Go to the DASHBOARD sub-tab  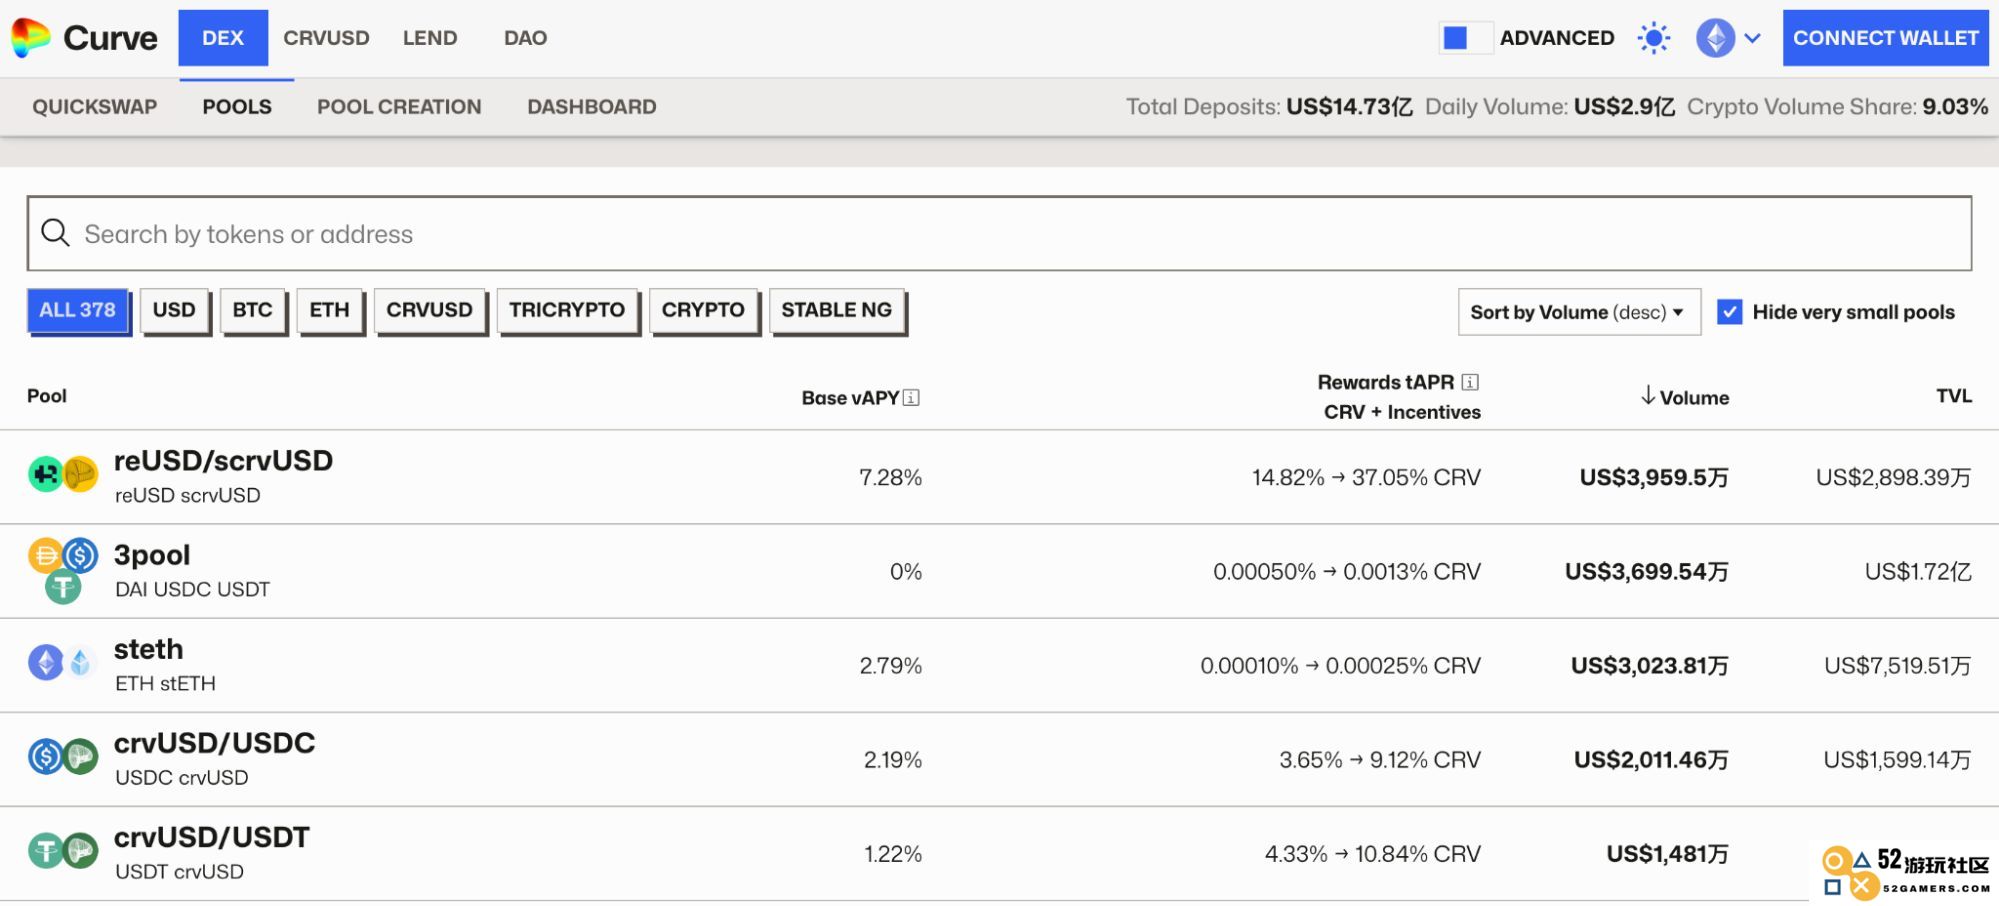[592, 107]
